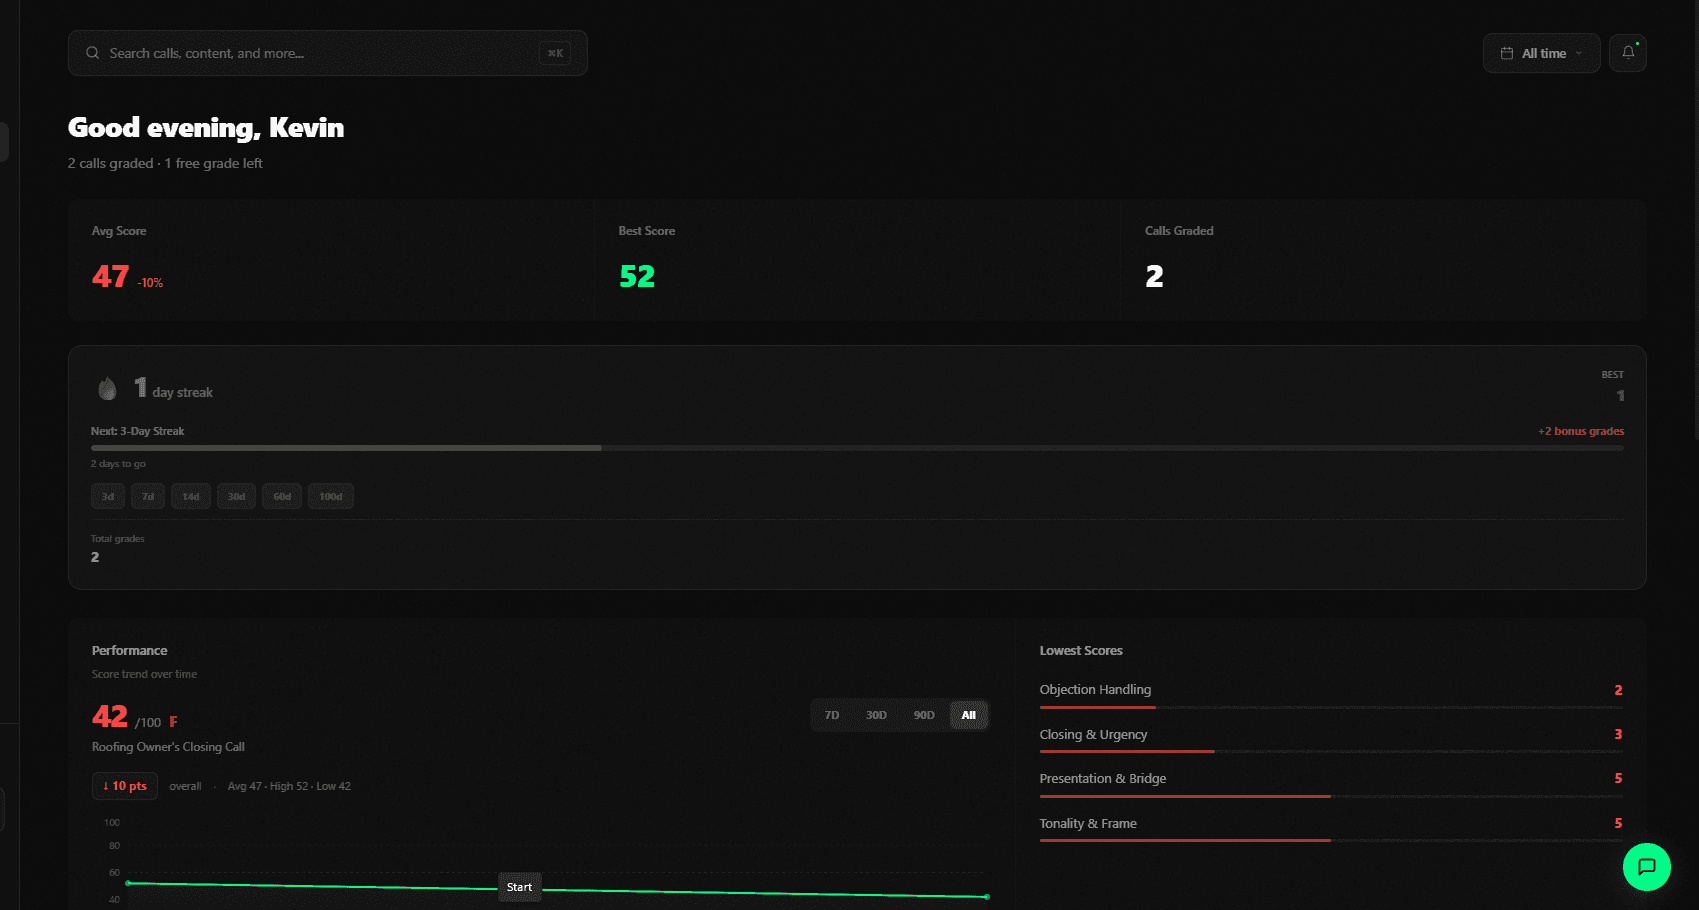
Task: Click the Start marker on the chart
Action: 520,887
